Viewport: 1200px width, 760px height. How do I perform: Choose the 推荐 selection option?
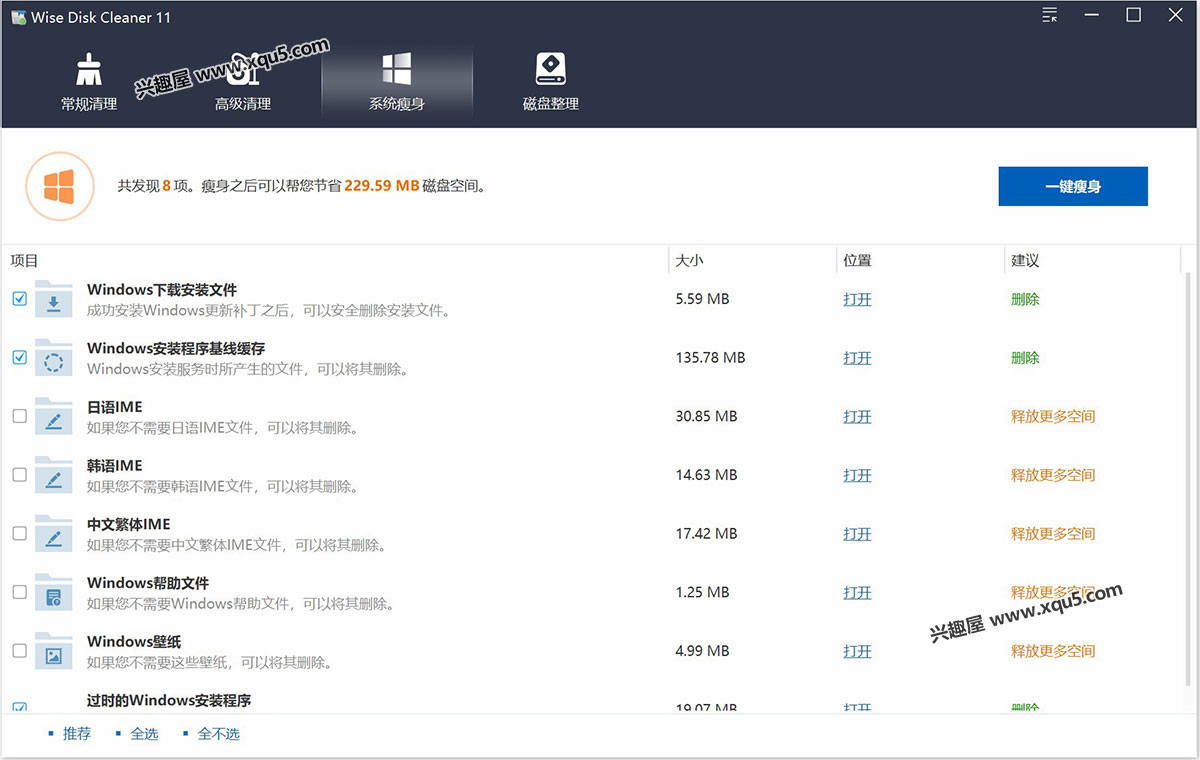click(x=76, y=734)
